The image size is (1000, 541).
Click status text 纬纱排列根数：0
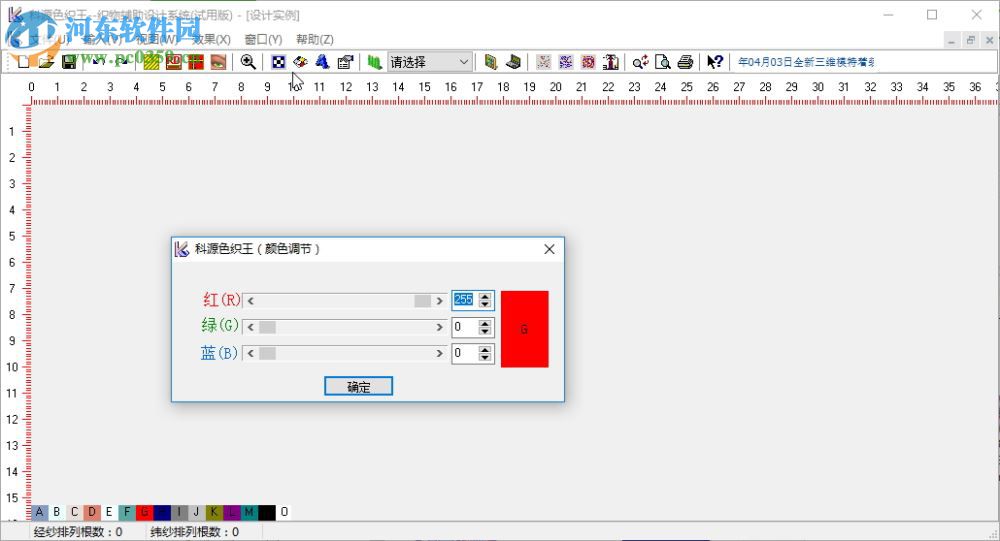(195, 531)
